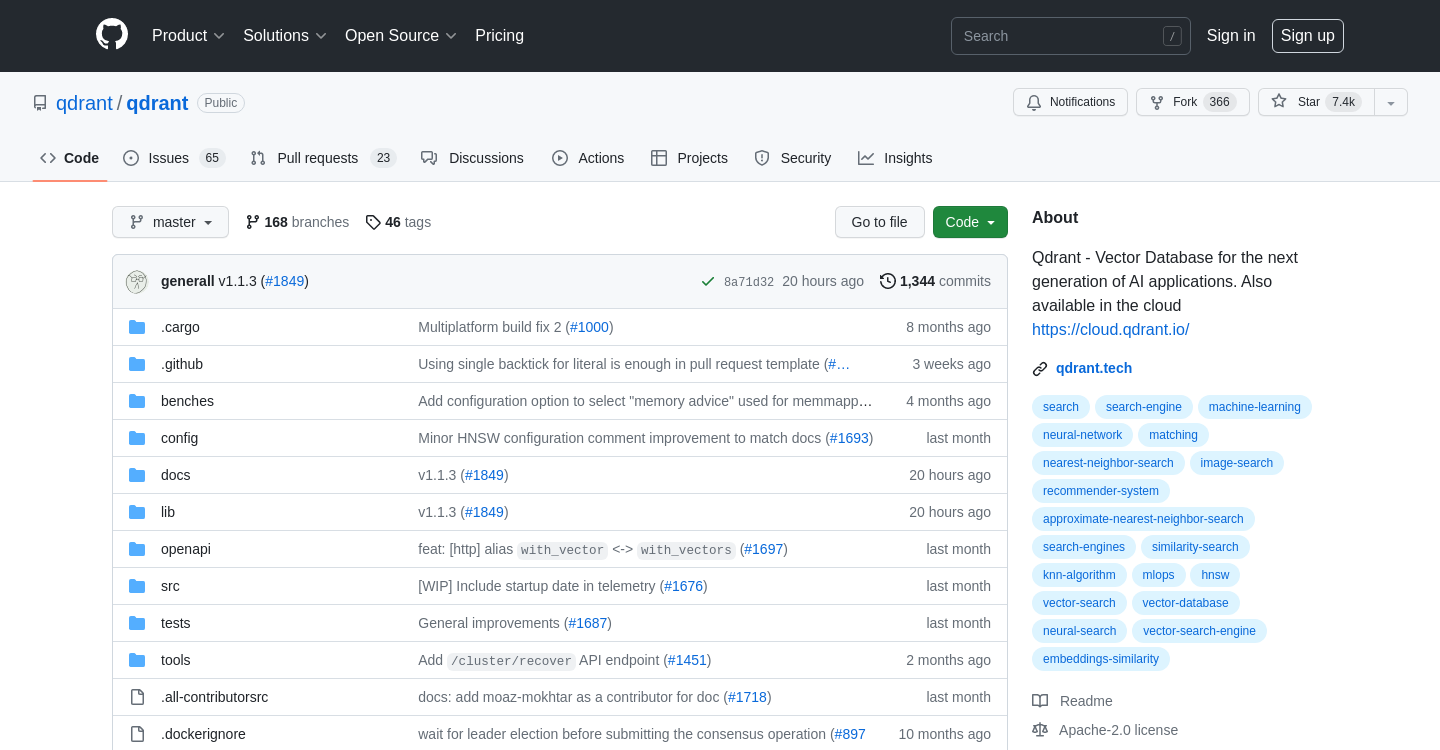Click the .all-contributorsrc file icon

[x=137, y=697]
